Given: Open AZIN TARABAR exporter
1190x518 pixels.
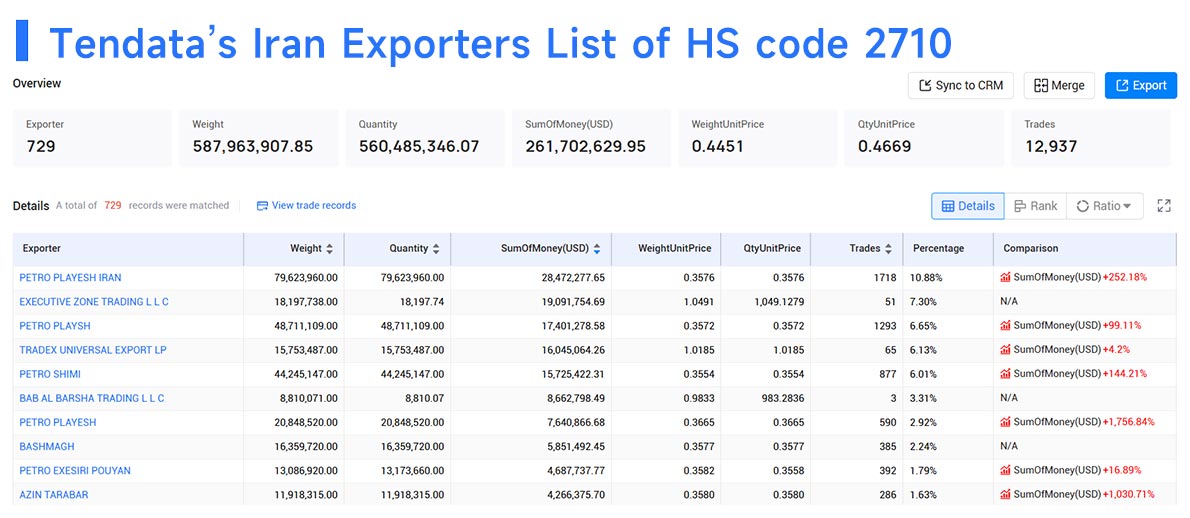Looking at the screenshot, I should point(54,495).
